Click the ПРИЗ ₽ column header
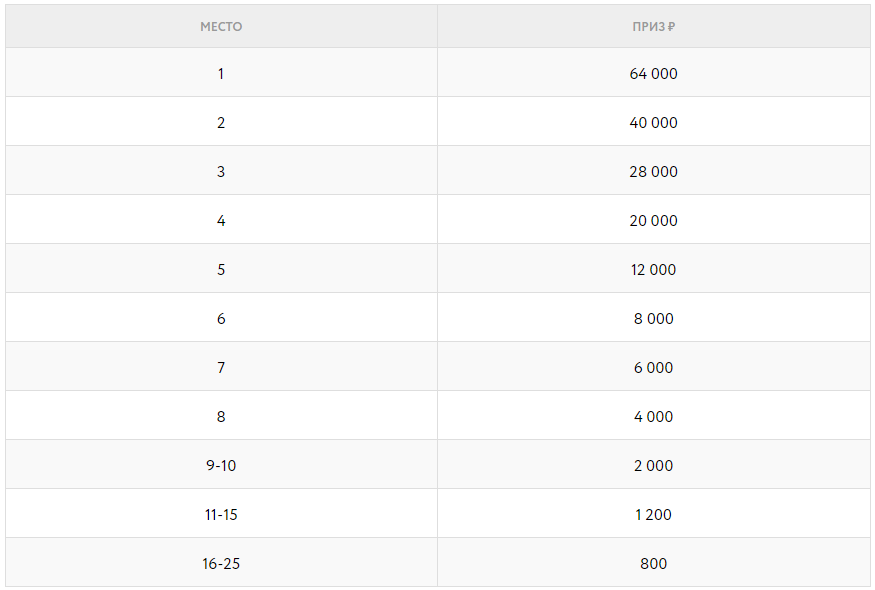This screenshot has height=590, width=875. point(653,27)
